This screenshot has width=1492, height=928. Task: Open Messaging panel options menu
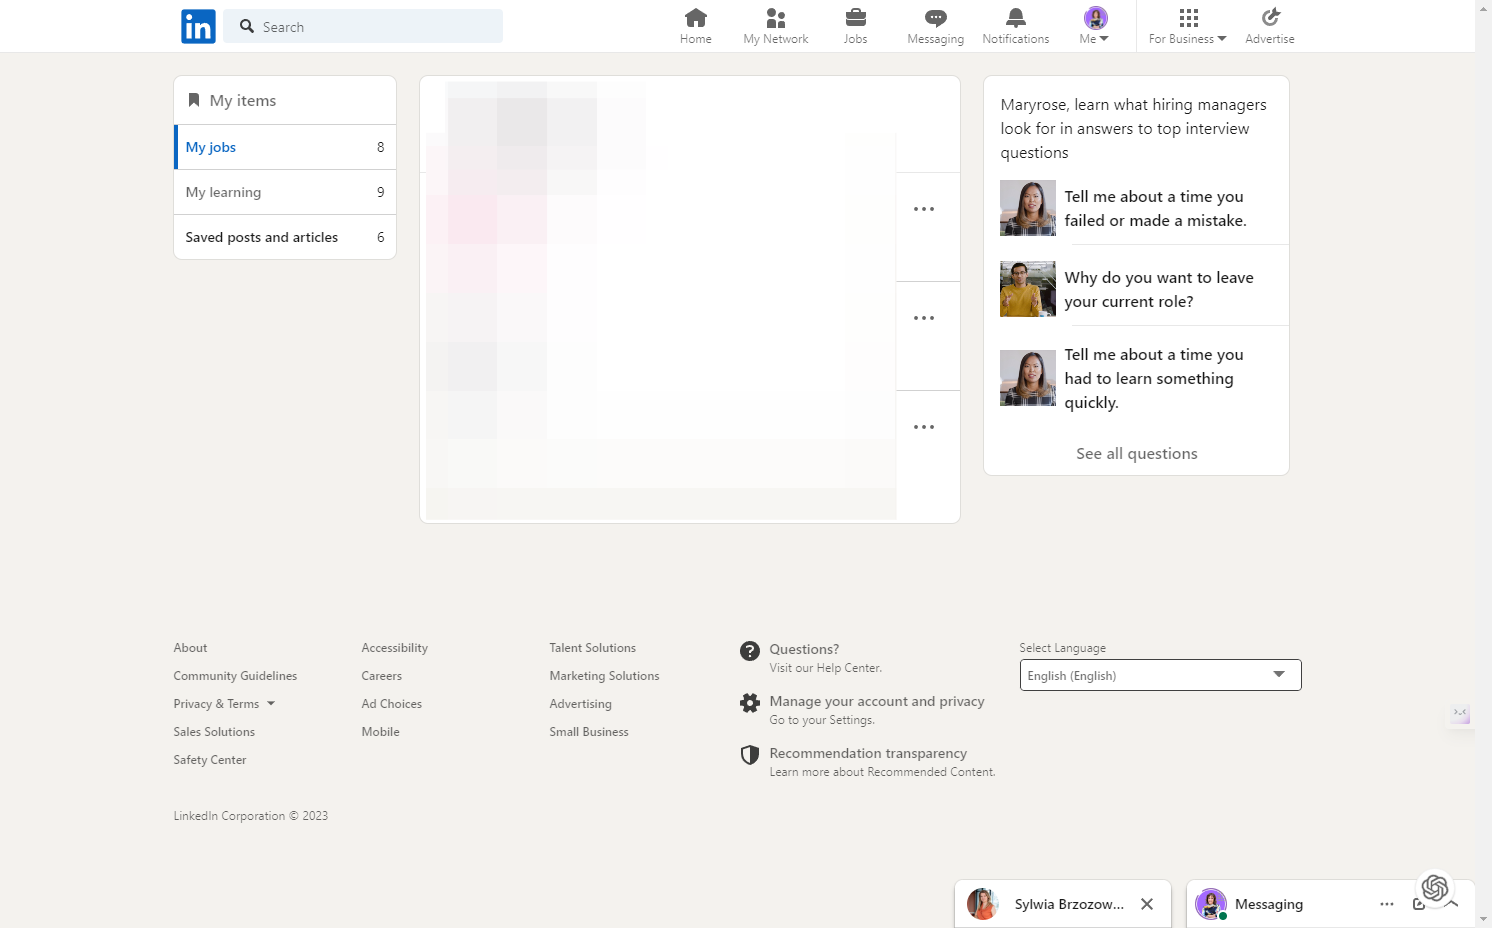coord(1387,904)
